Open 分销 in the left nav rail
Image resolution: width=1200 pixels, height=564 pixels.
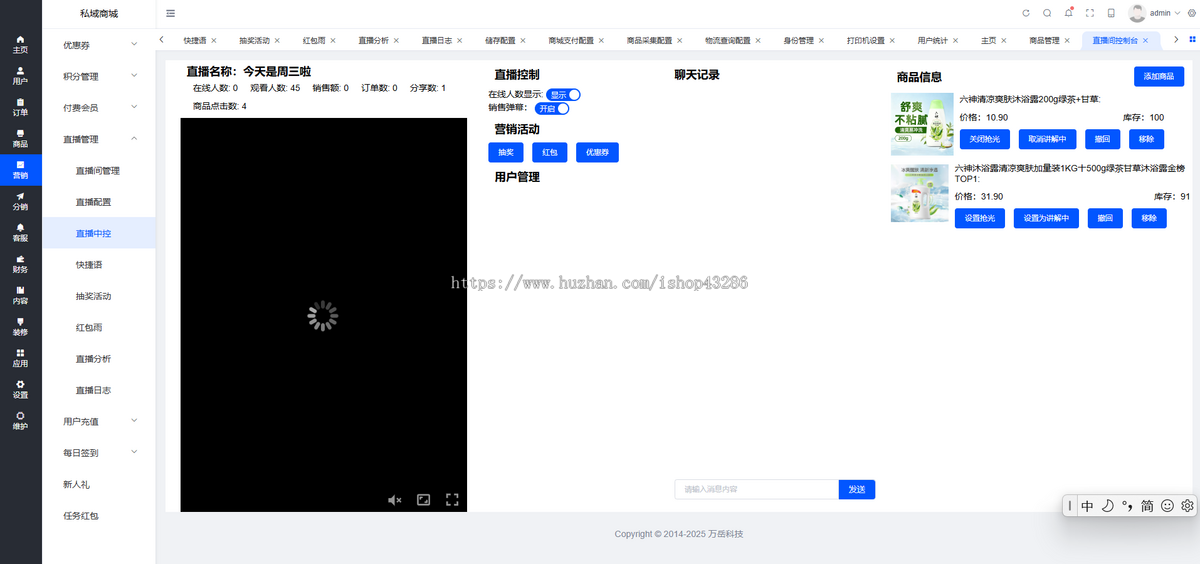20,201
